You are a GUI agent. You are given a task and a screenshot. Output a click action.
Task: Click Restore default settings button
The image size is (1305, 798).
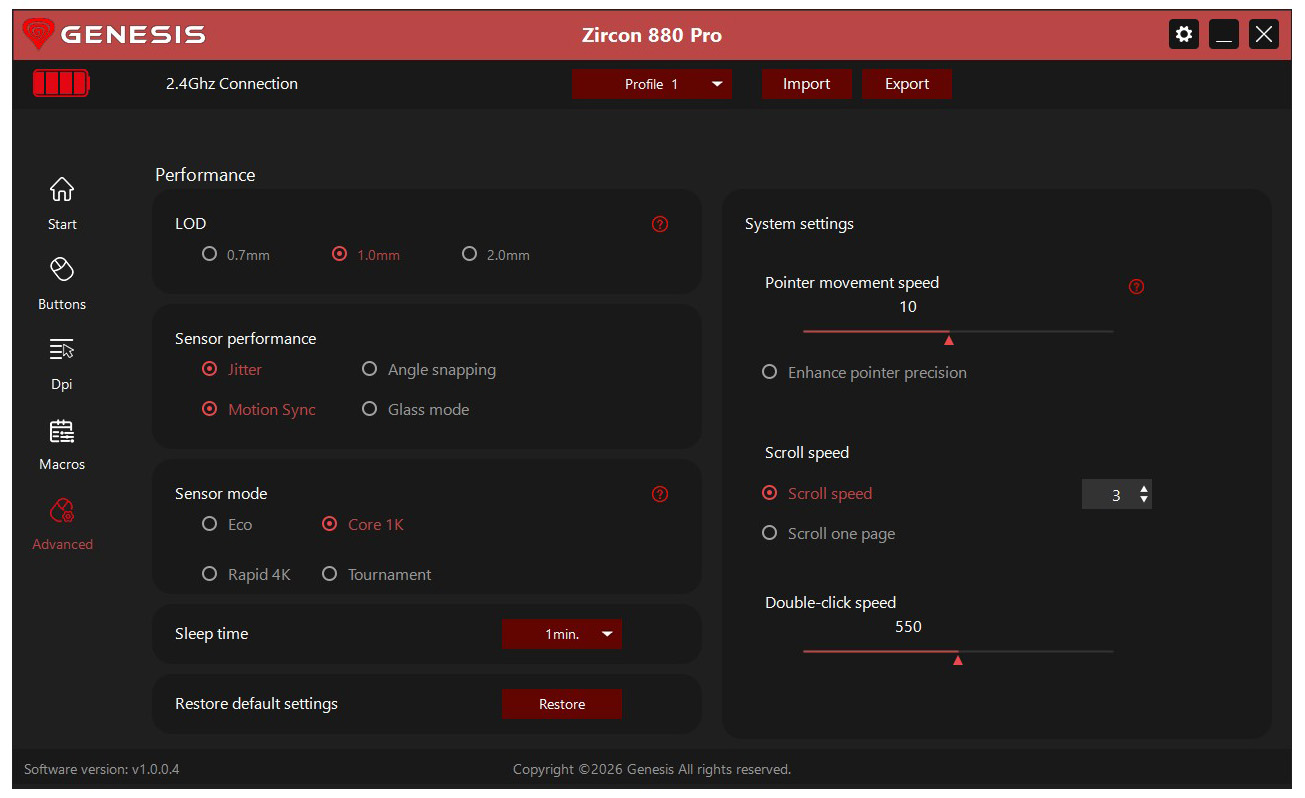point(562,704)
